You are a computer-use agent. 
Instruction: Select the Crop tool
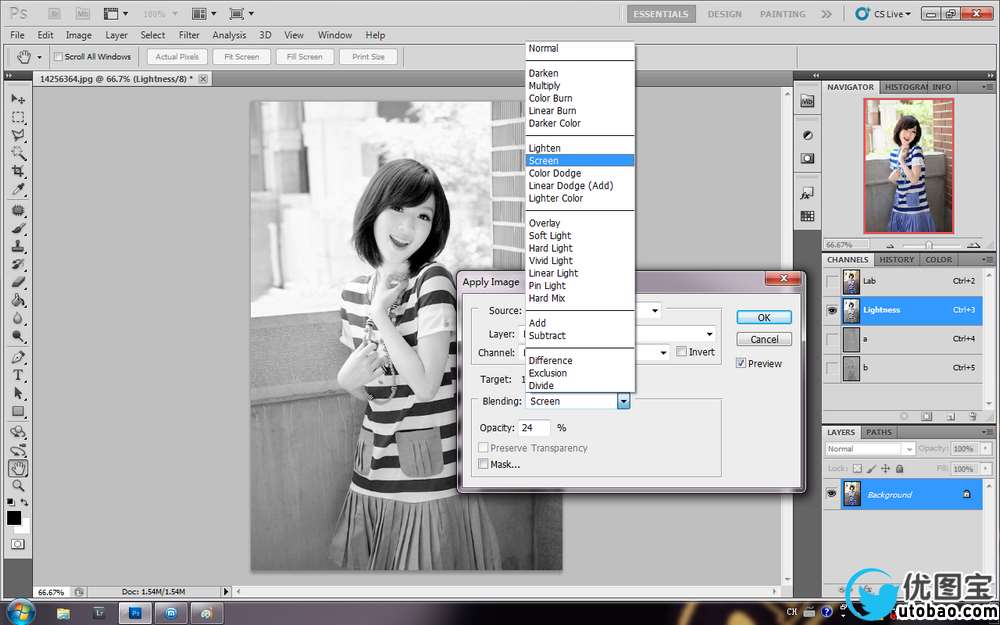[x=18, y=171]
